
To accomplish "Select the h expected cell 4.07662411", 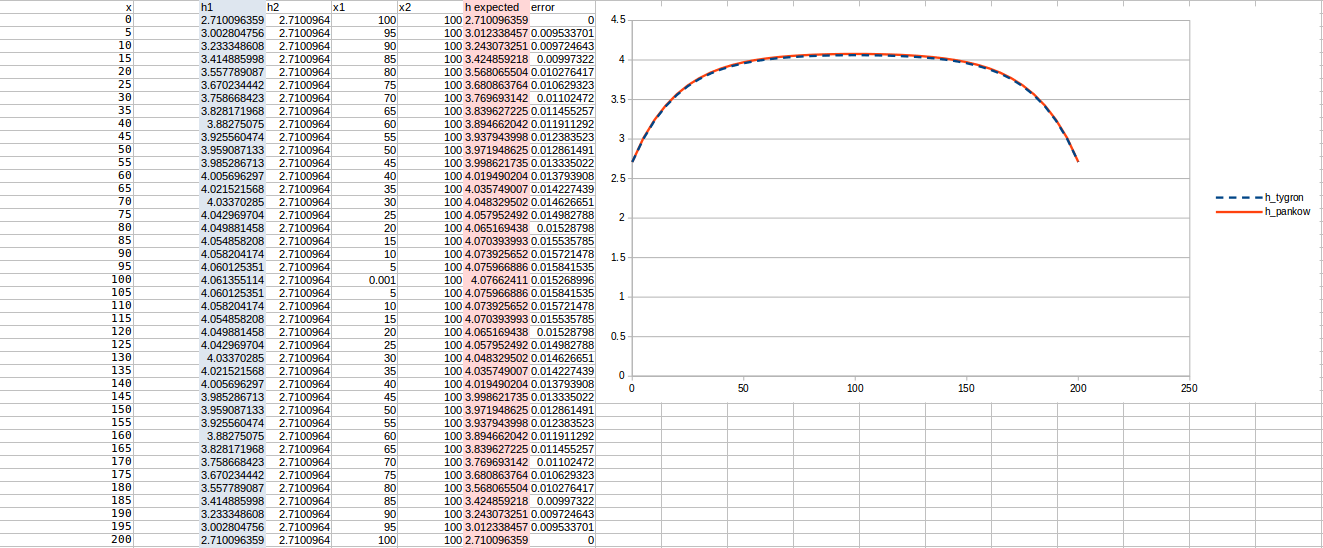I will [x=496, y=280].
